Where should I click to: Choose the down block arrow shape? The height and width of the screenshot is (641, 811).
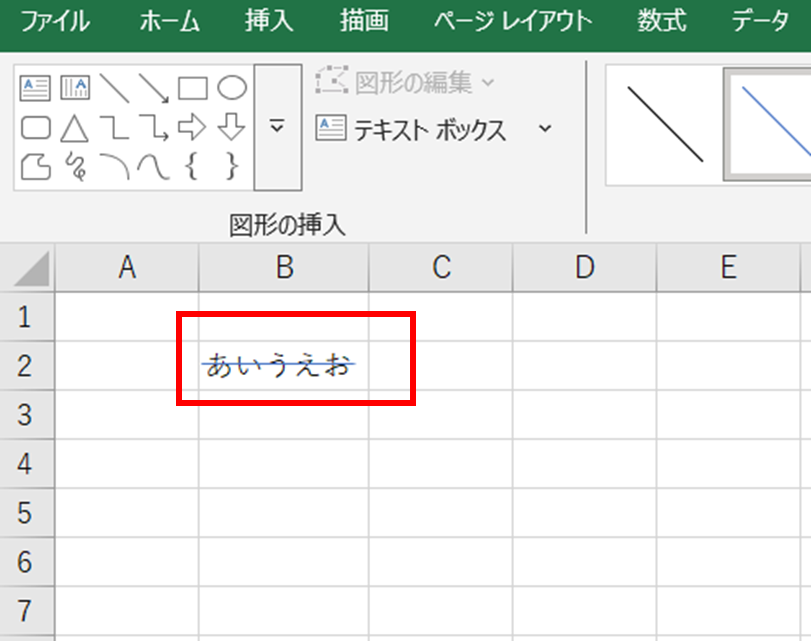tap(232, 128)
